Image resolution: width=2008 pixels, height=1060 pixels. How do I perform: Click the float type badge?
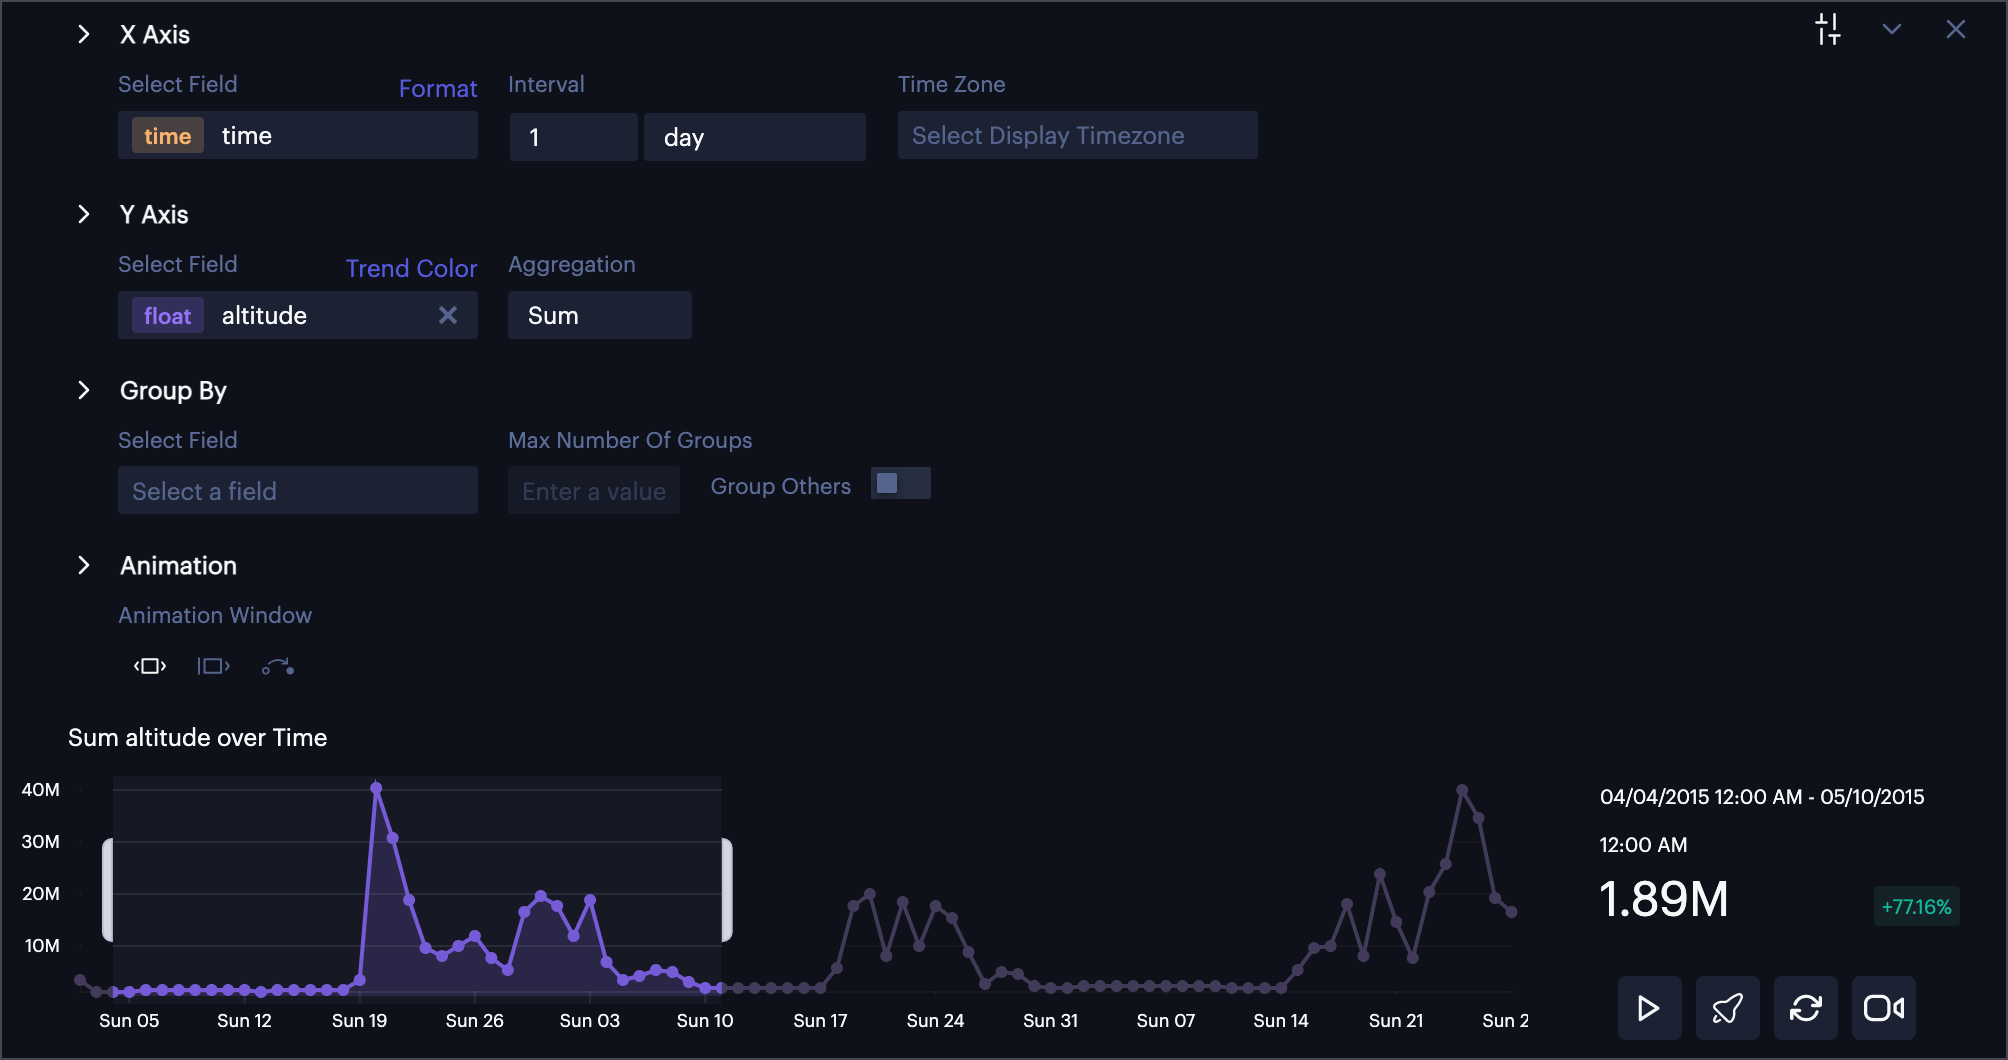pos(168,316)
